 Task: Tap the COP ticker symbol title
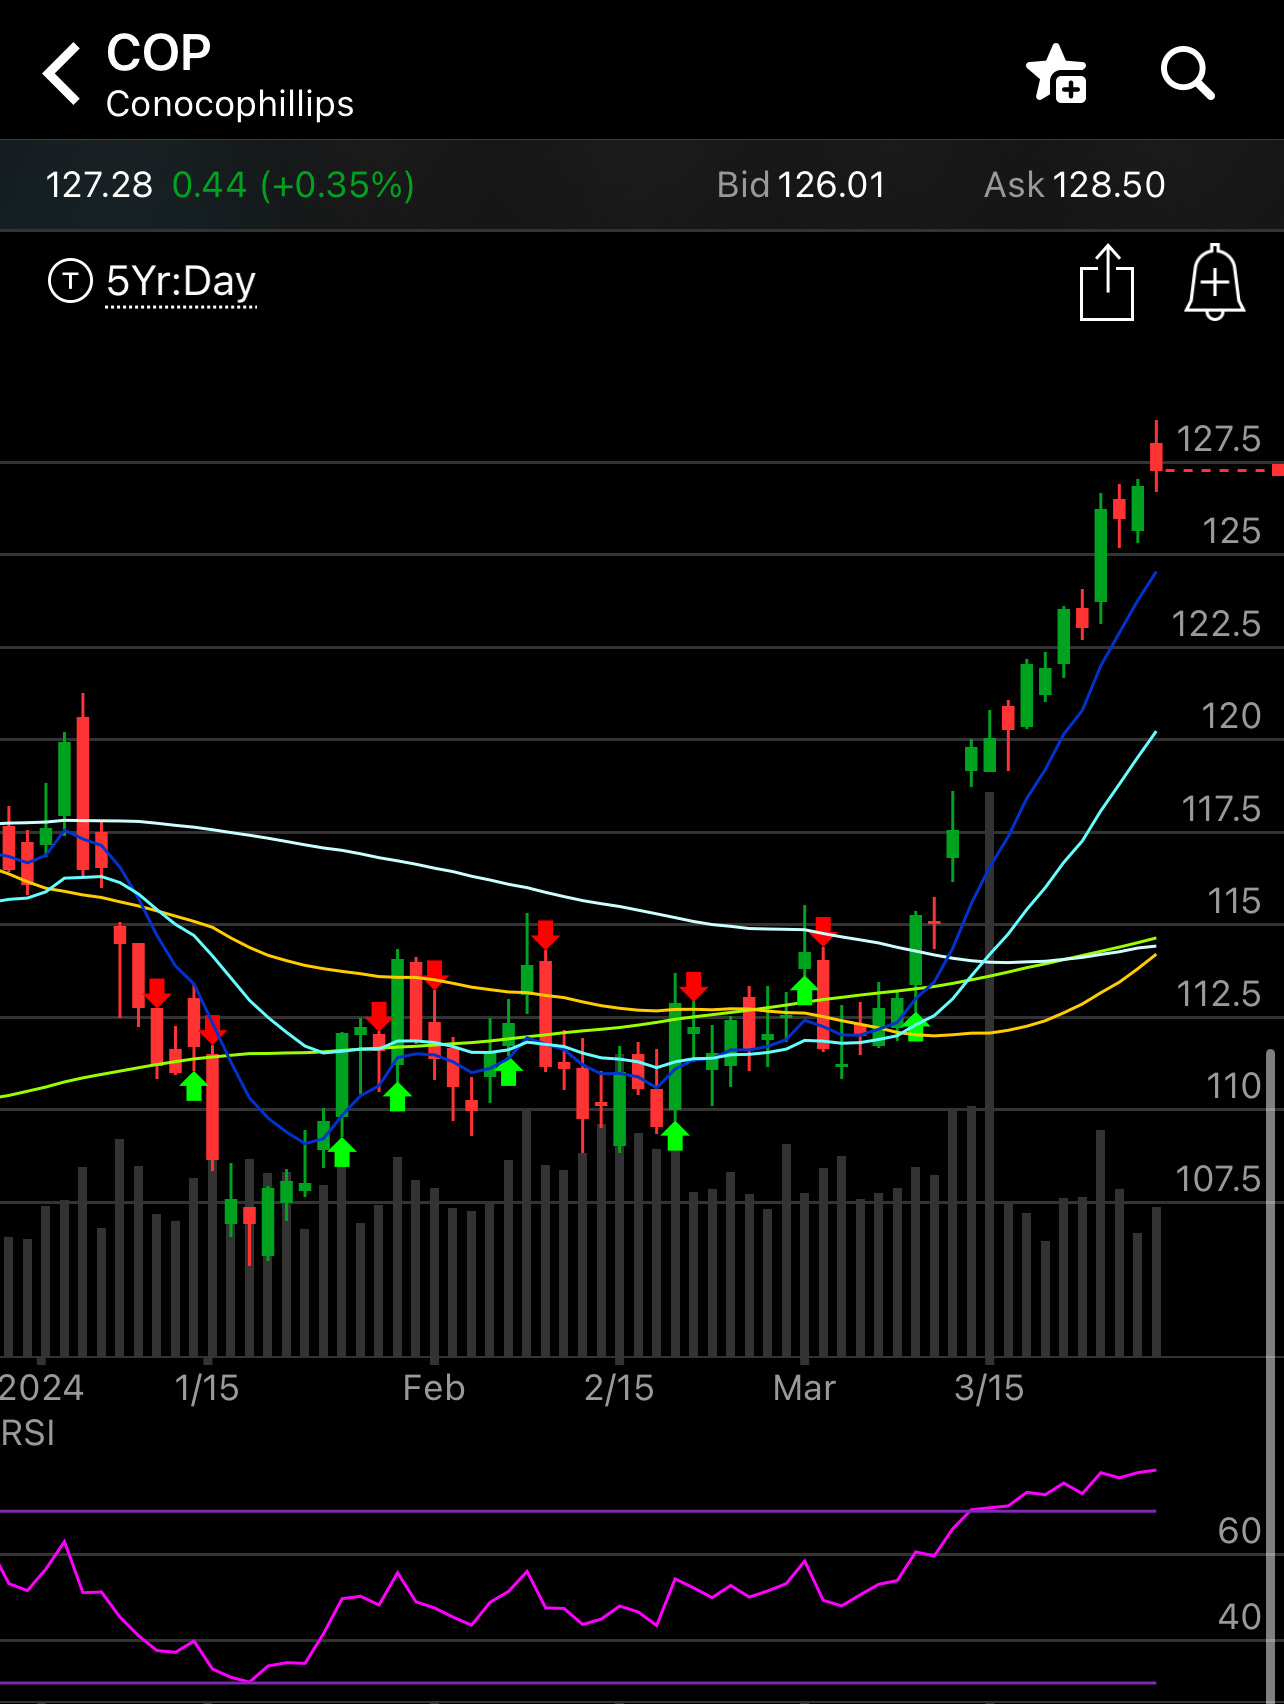click(x=158, y=53)
